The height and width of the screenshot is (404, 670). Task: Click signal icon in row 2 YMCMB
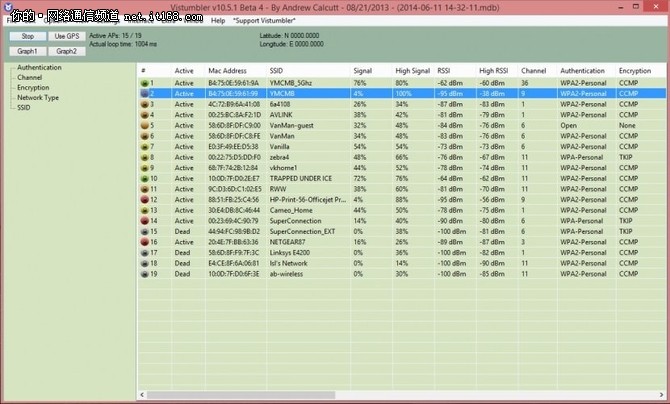coord(144,94)
